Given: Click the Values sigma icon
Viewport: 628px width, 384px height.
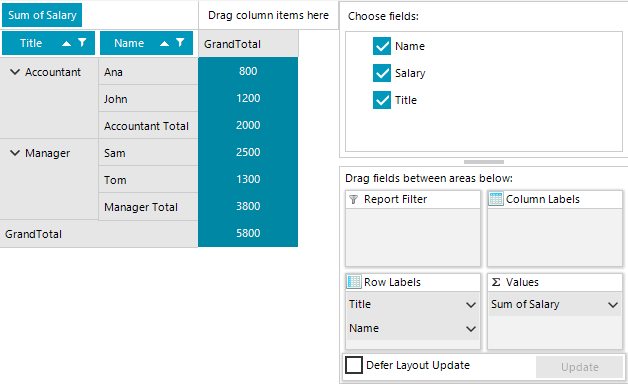Looking at the screenshot, I should point(496,282).
